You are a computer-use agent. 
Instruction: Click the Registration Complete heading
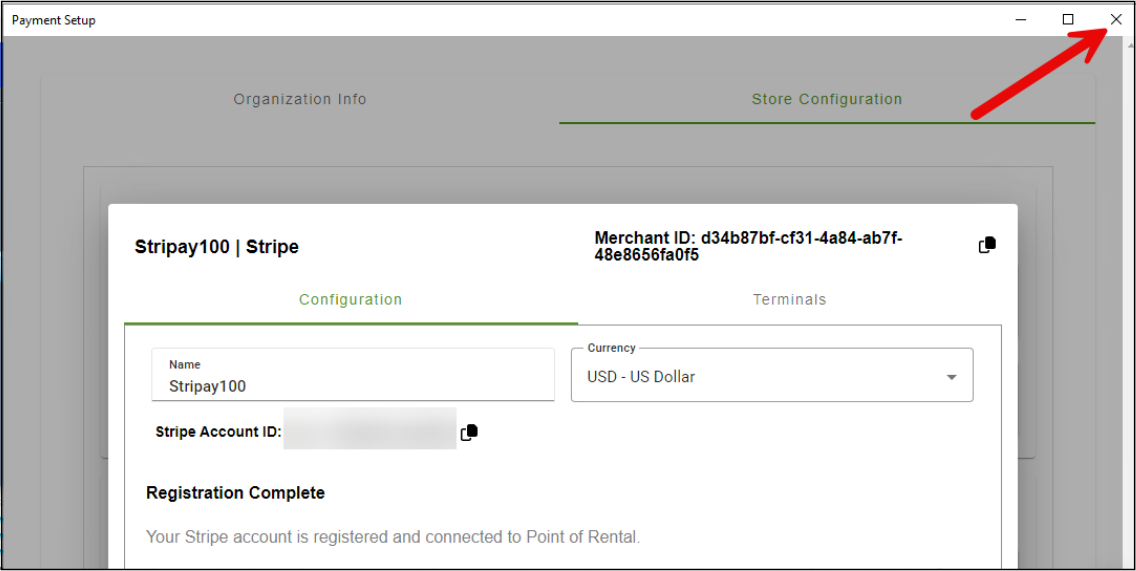point(235,492)
